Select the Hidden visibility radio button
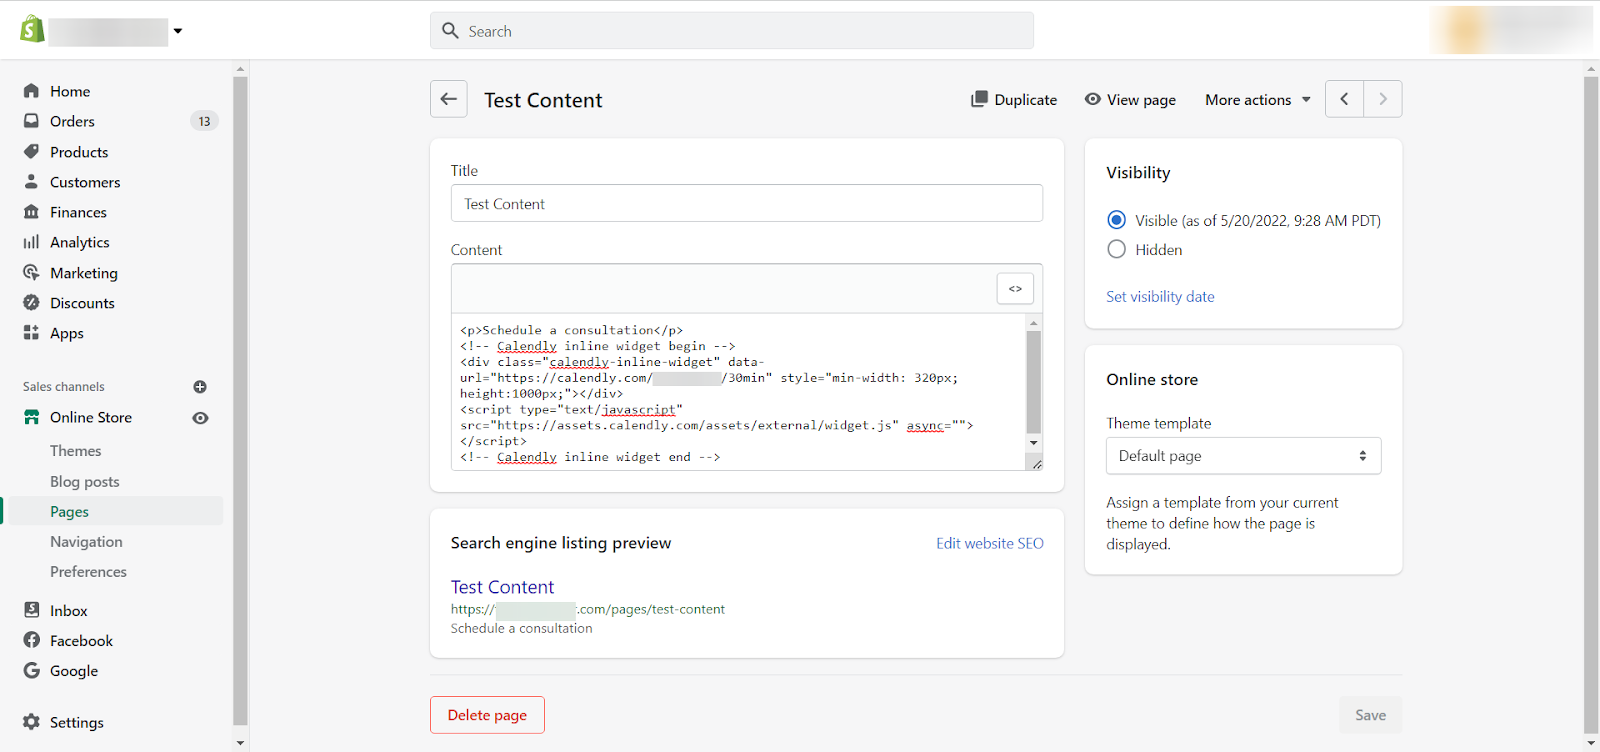1600x752 pixels. 1117,250
